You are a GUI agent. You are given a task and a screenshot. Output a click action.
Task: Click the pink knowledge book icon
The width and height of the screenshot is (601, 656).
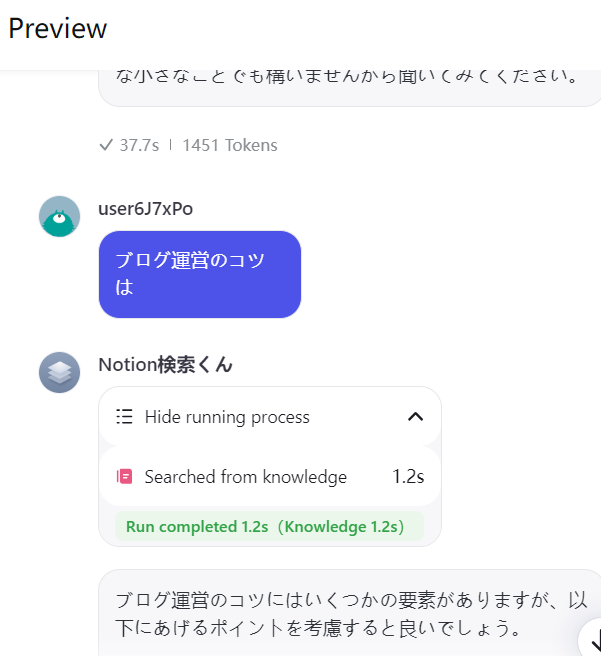[124, 477]
